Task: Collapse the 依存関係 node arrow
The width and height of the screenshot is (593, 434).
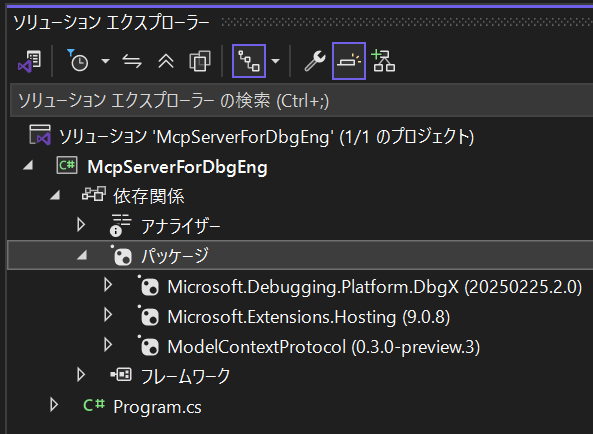Action: coord(55,195)
